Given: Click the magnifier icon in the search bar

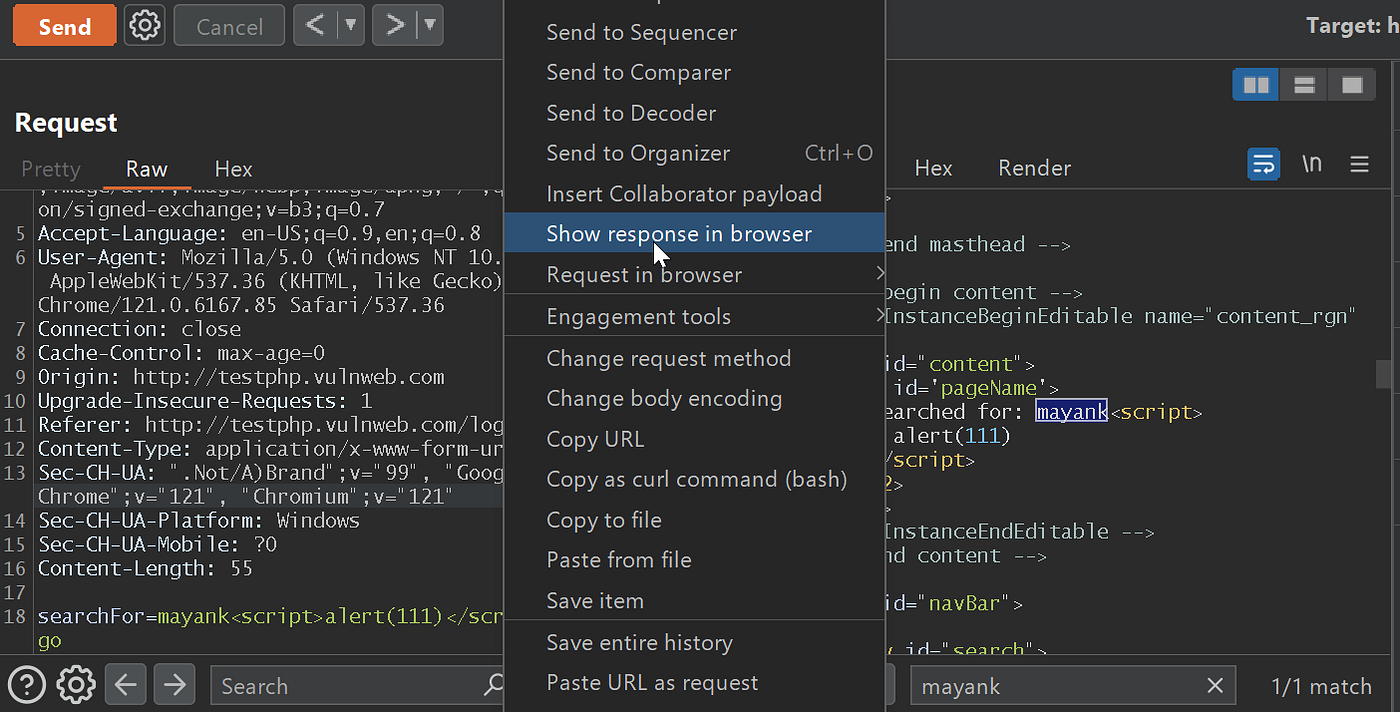Looking at the screenshot, I should [x=492, y=685].
